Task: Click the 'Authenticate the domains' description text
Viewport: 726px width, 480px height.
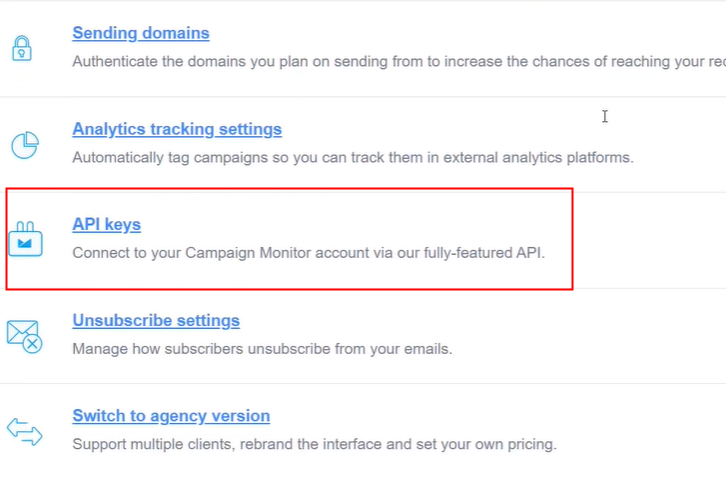Action: [399, 62]
